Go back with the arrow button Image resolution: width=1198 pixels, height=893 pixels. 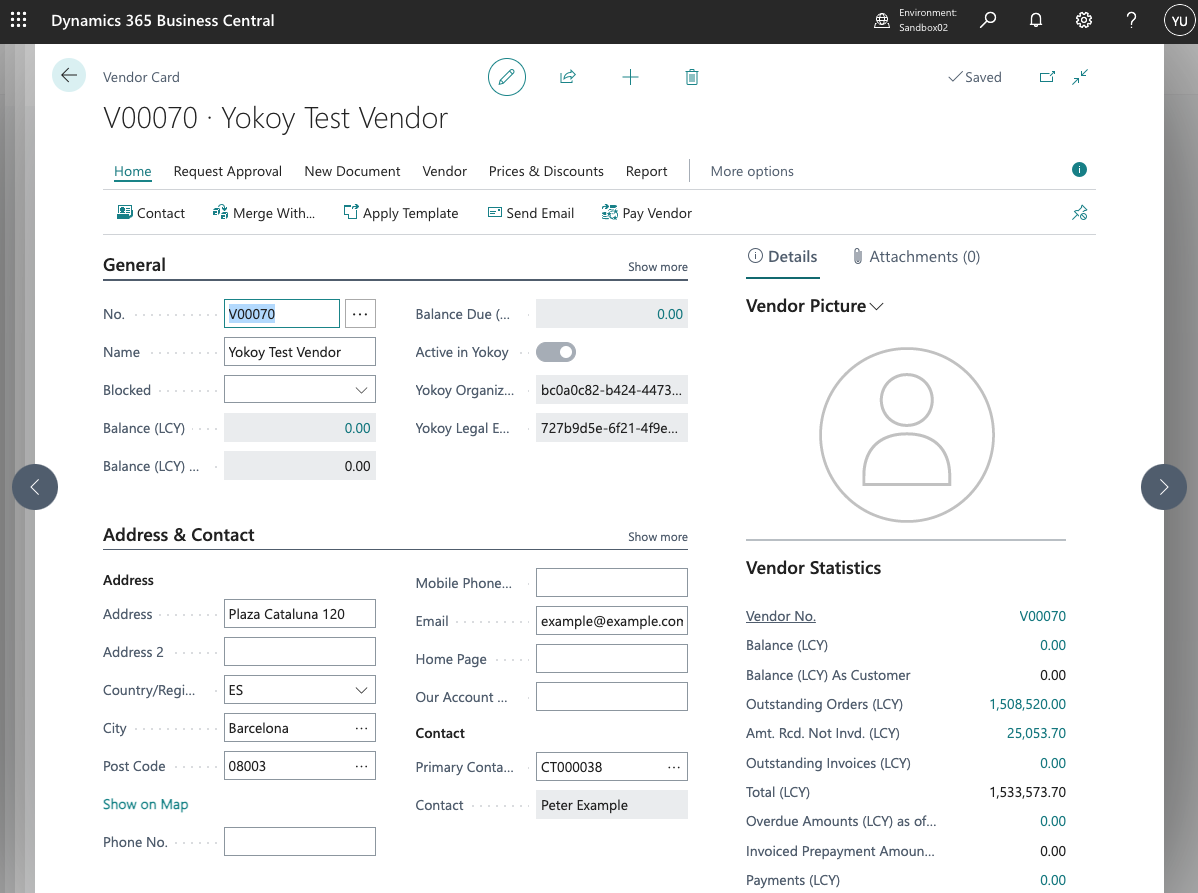[69, 75]
